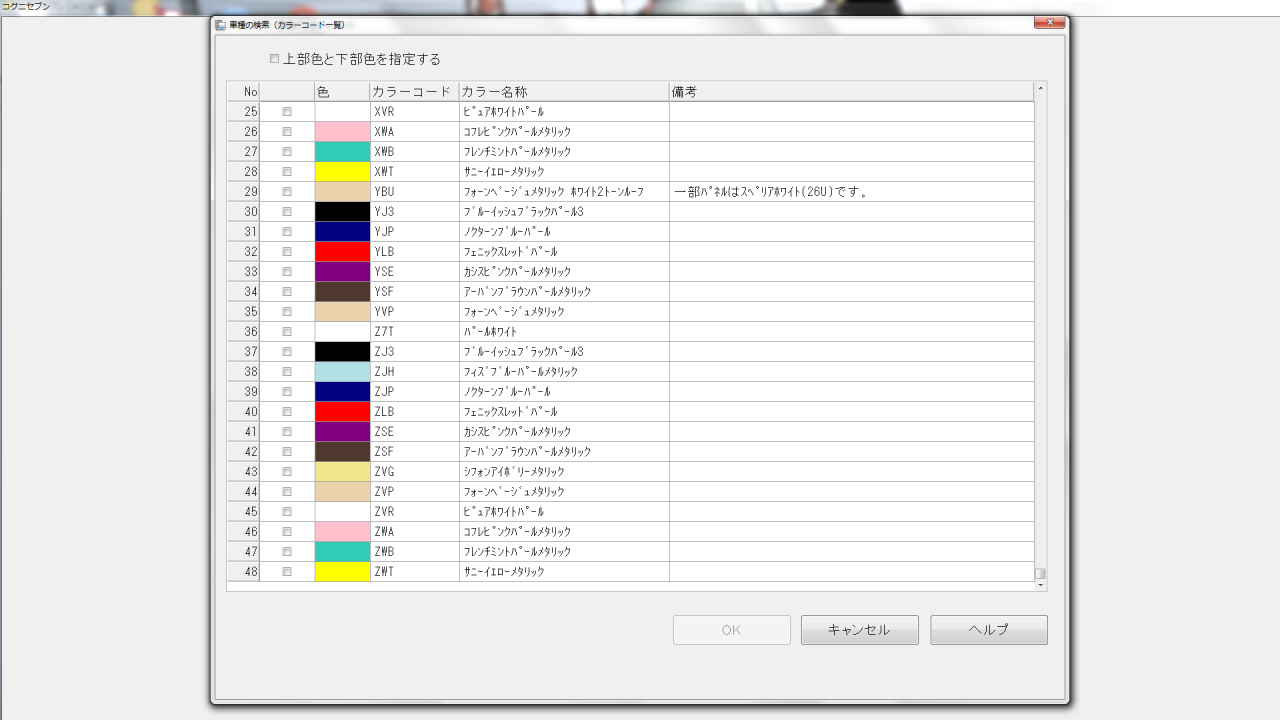Close the カラーコード一覧 dialog
Screen dimensions: 1280x720
(x=1049, y=22)
